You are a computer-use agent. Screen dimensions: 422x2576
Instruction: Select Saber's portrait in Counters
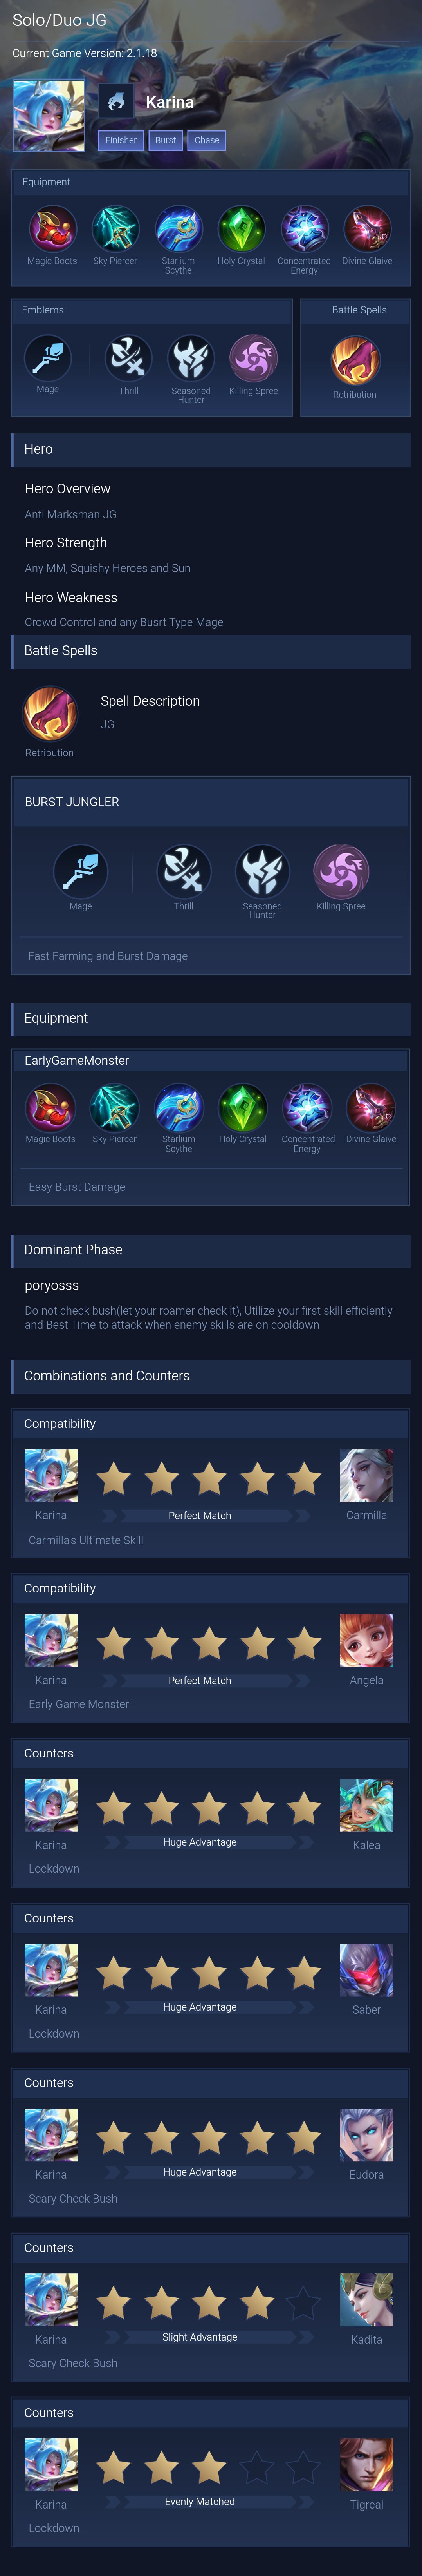366,1970
